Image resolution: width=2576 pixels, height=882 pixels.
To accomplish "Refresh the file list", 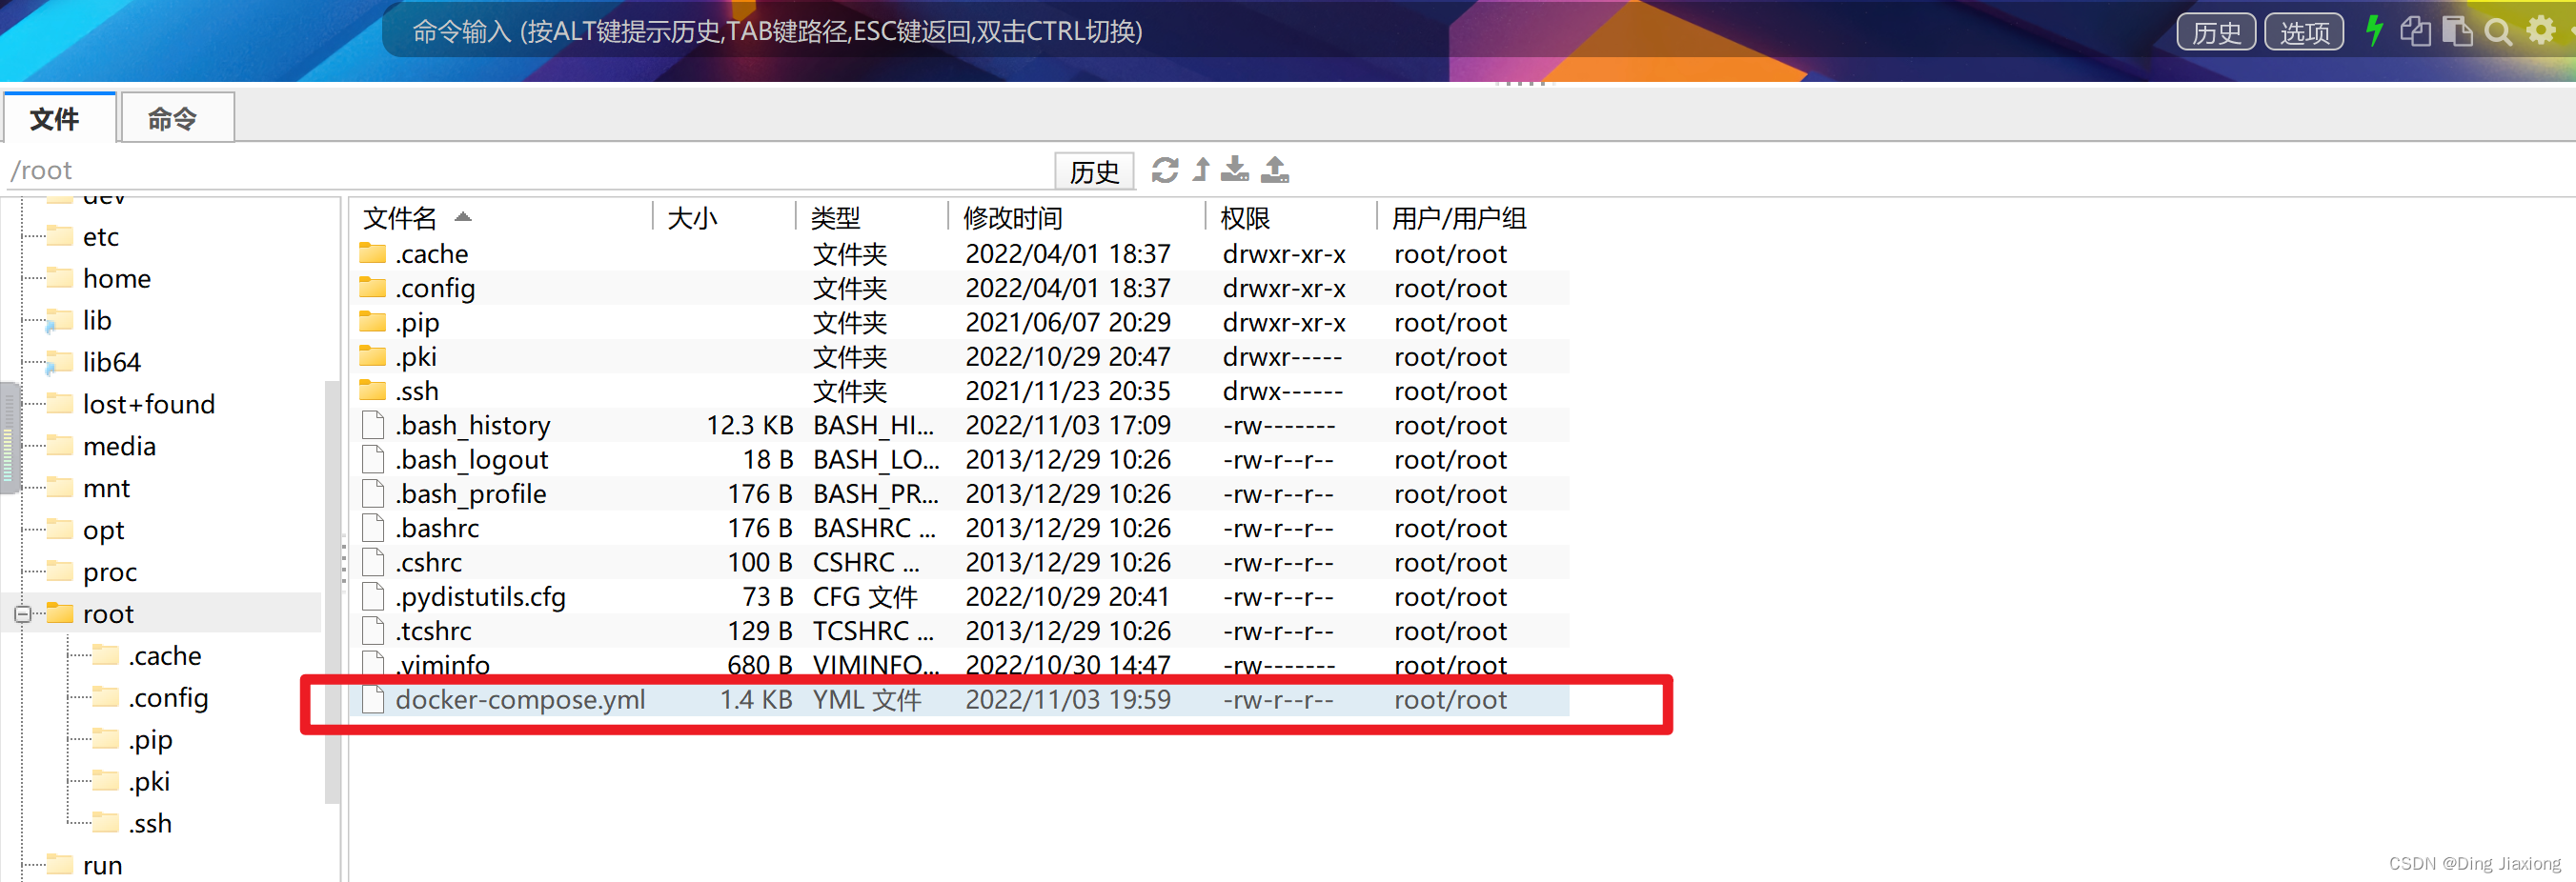I will point(1165,170).
